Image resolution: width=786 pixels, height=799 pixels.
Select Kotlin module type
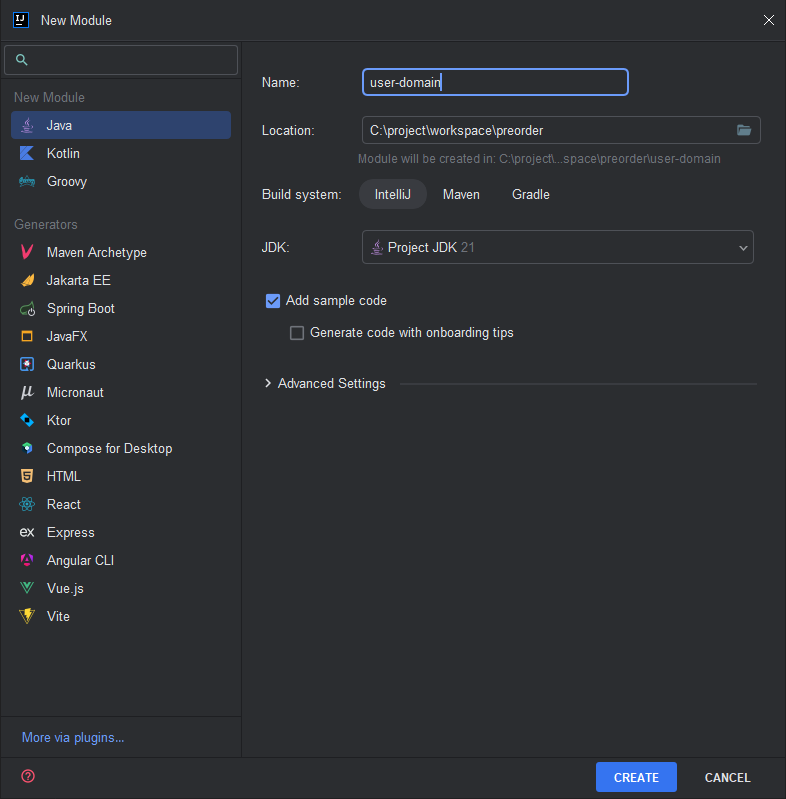pos(121,153)
